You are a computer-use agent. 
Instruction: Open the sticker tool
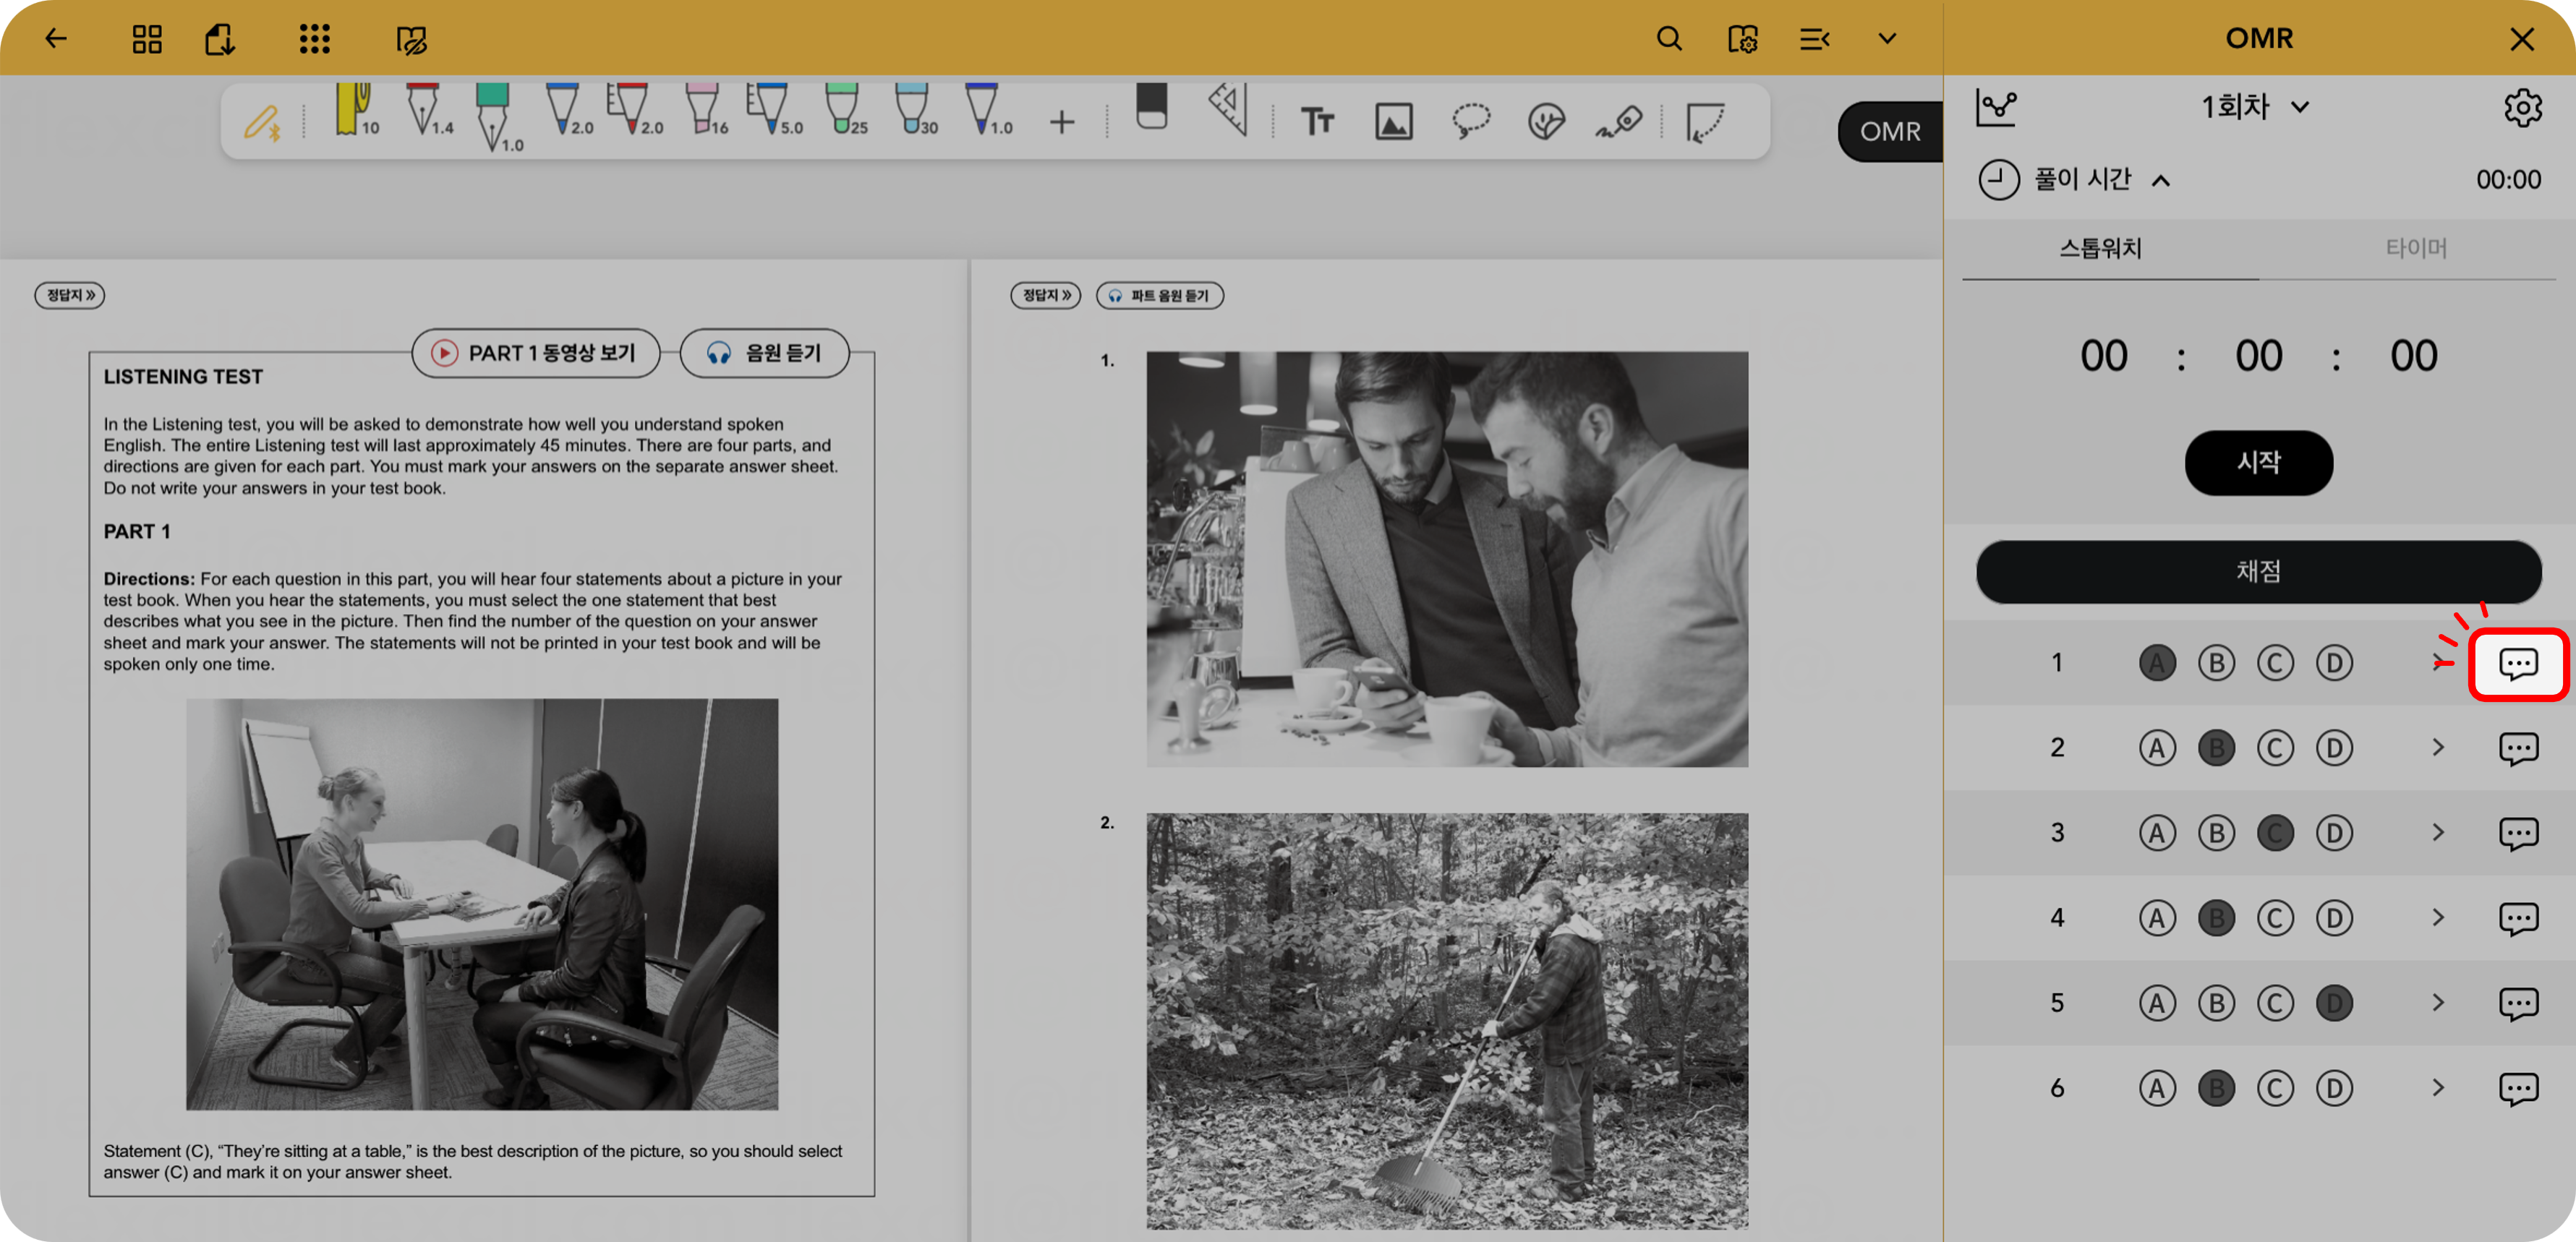(1547, 122)
